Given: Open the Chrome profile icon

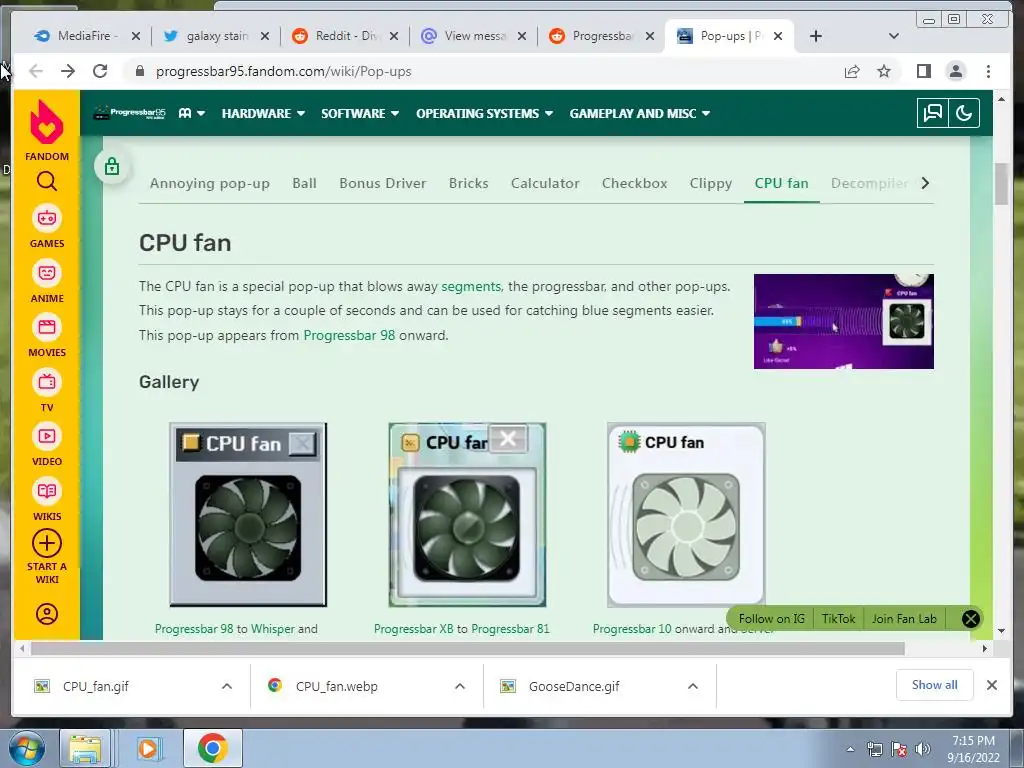Looking at the screenshot, I should coord(955,71).
